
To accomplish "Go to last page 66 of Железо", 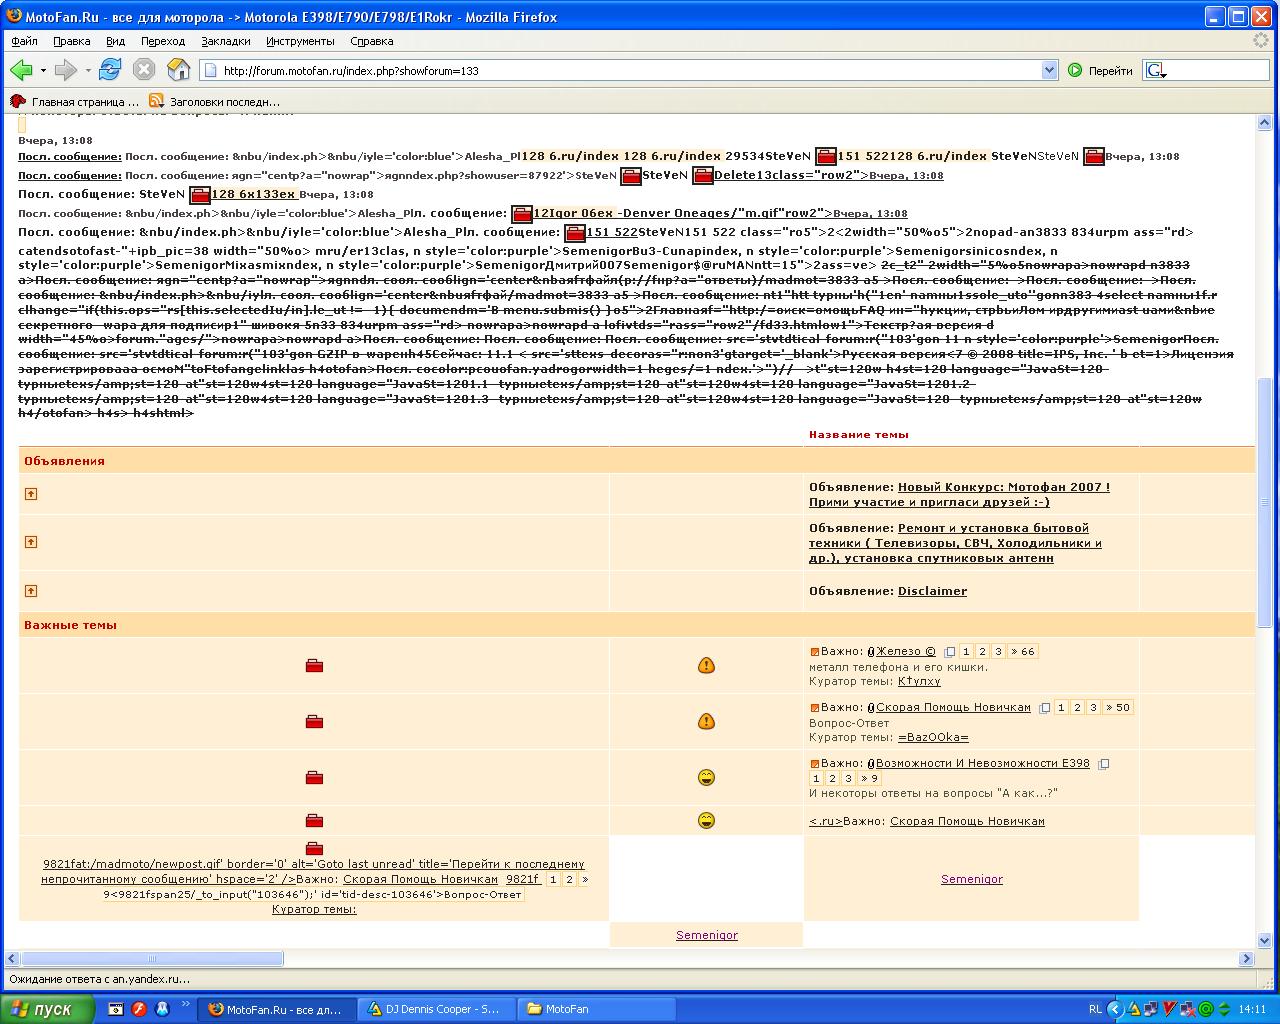I will 1023,652.
